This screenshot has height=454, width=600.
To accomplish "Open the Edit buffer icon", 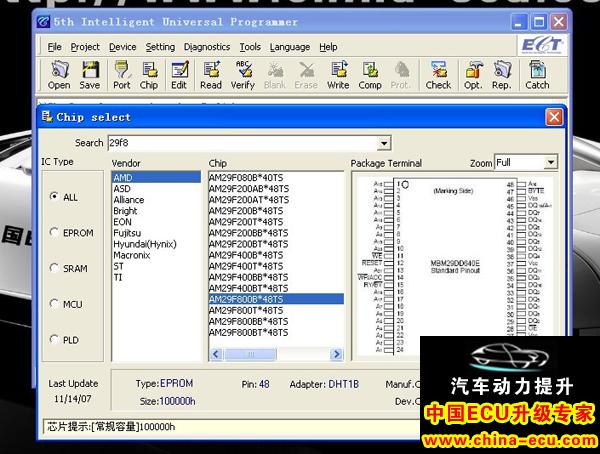I will tap(179, 75).
